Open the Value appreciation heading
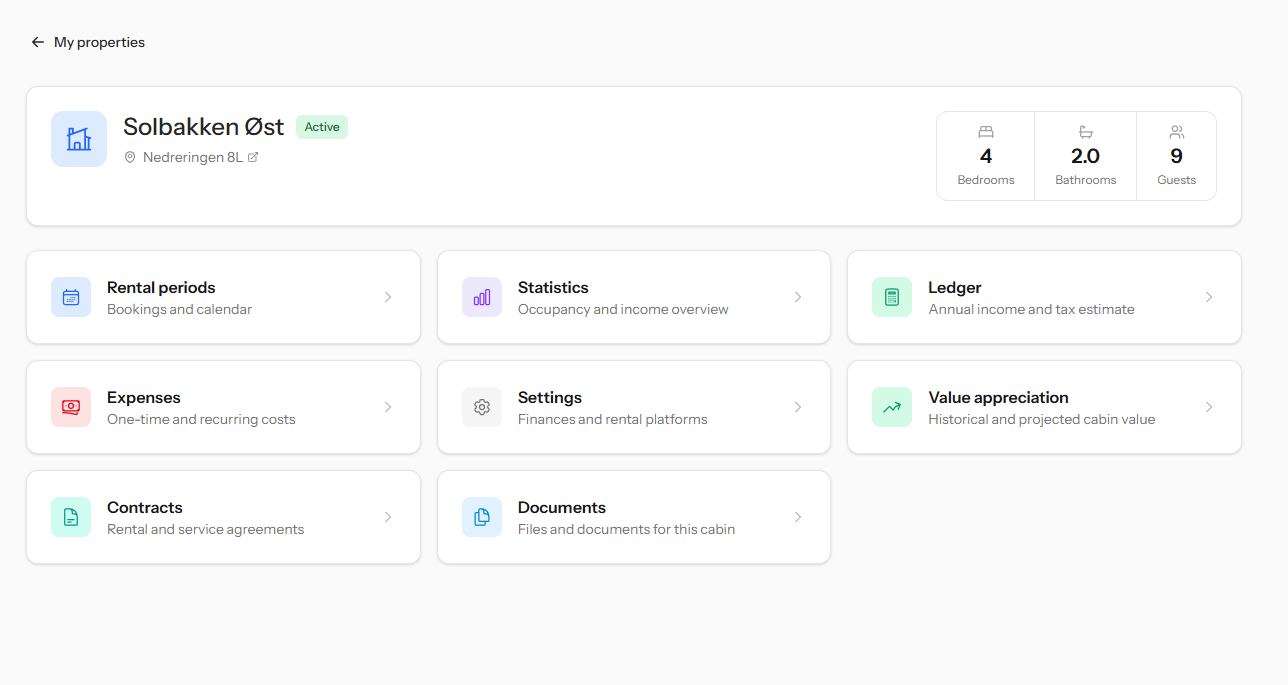The width and height of the screenshot is (1288, 685). 999,397
